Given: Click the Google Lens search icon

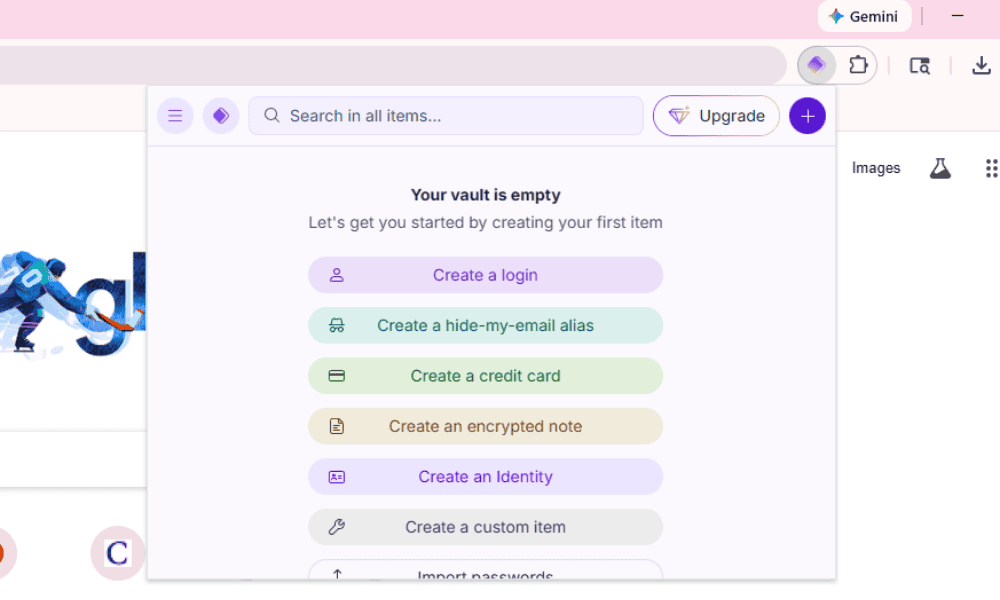Looking at the screenshot, I should pos(919,66).
